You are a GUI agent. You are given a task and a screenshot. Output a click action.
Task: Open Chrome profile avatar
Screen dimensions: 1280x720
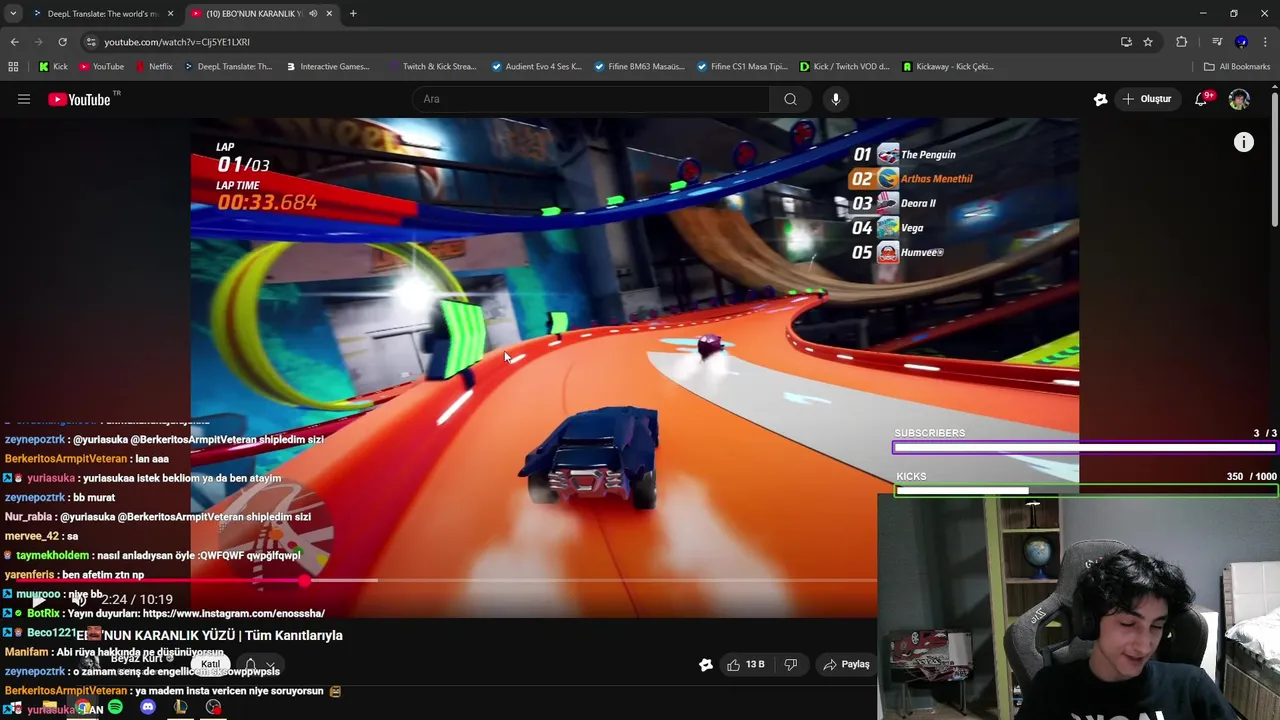(1241, 42)
